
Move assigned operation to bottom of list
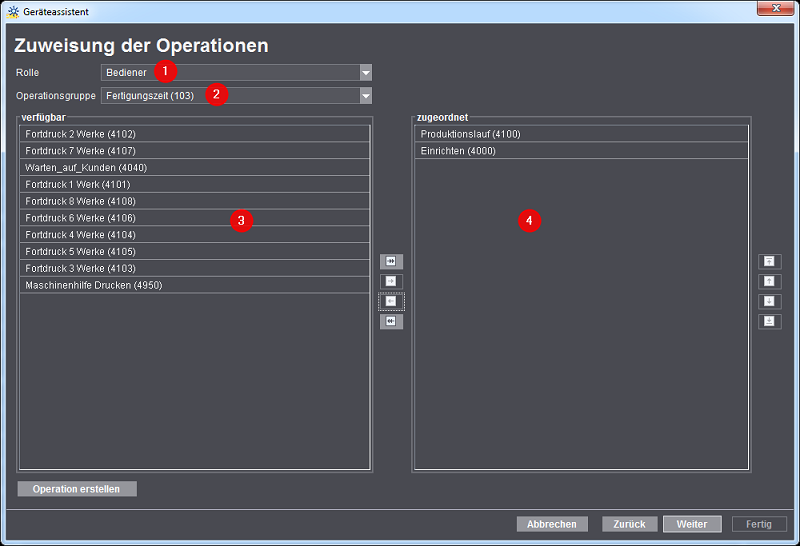pos(769,321)
